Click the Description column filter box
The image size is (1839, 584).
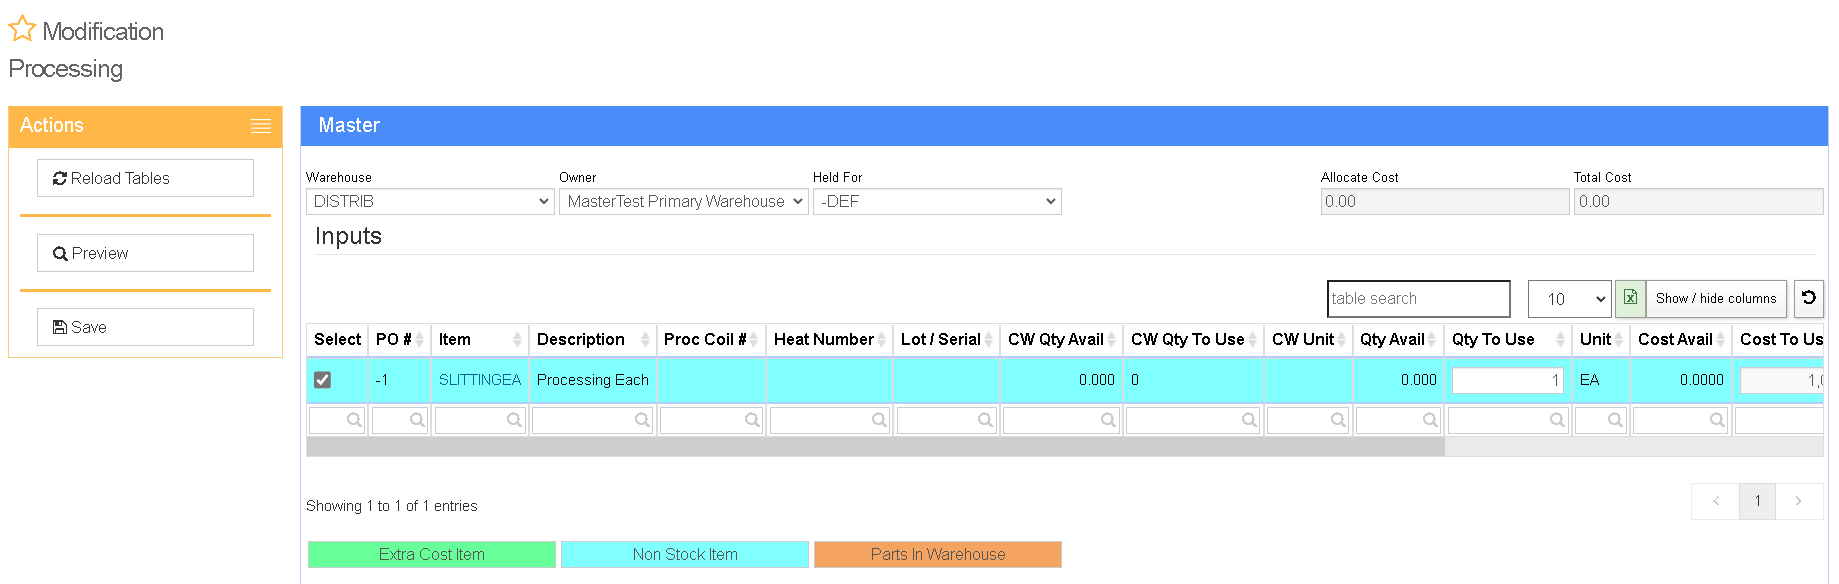(592, 420)
